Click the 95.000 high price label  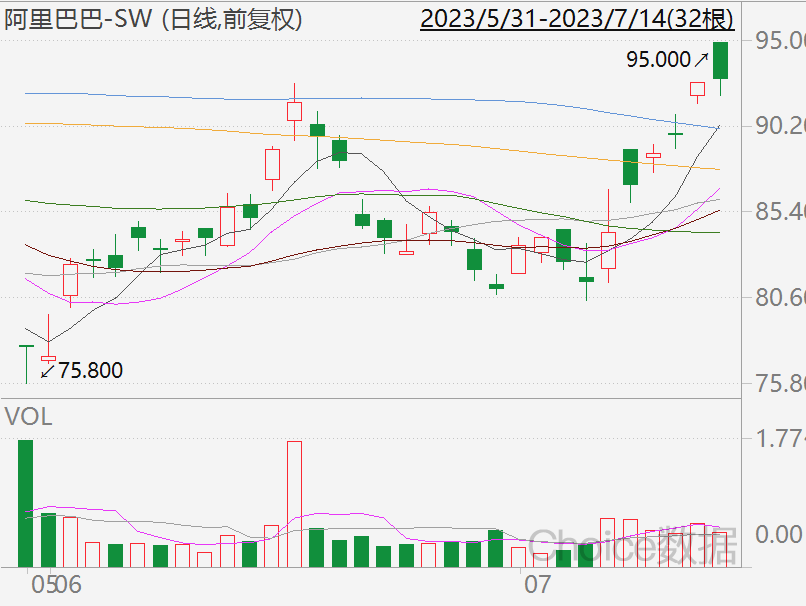(x=658, y=60)
